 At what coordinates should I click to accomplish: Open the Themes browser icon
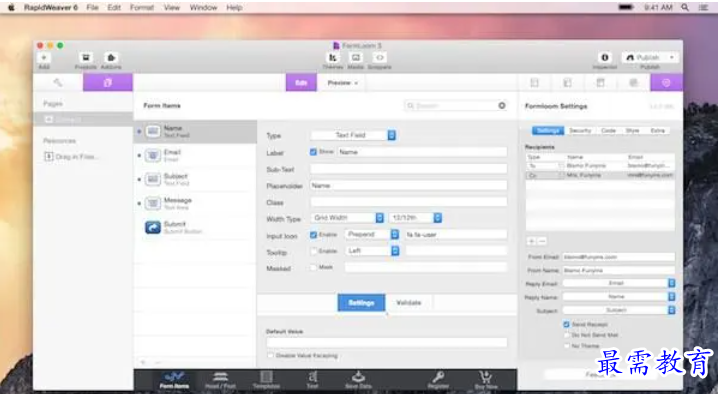[333, 58]
